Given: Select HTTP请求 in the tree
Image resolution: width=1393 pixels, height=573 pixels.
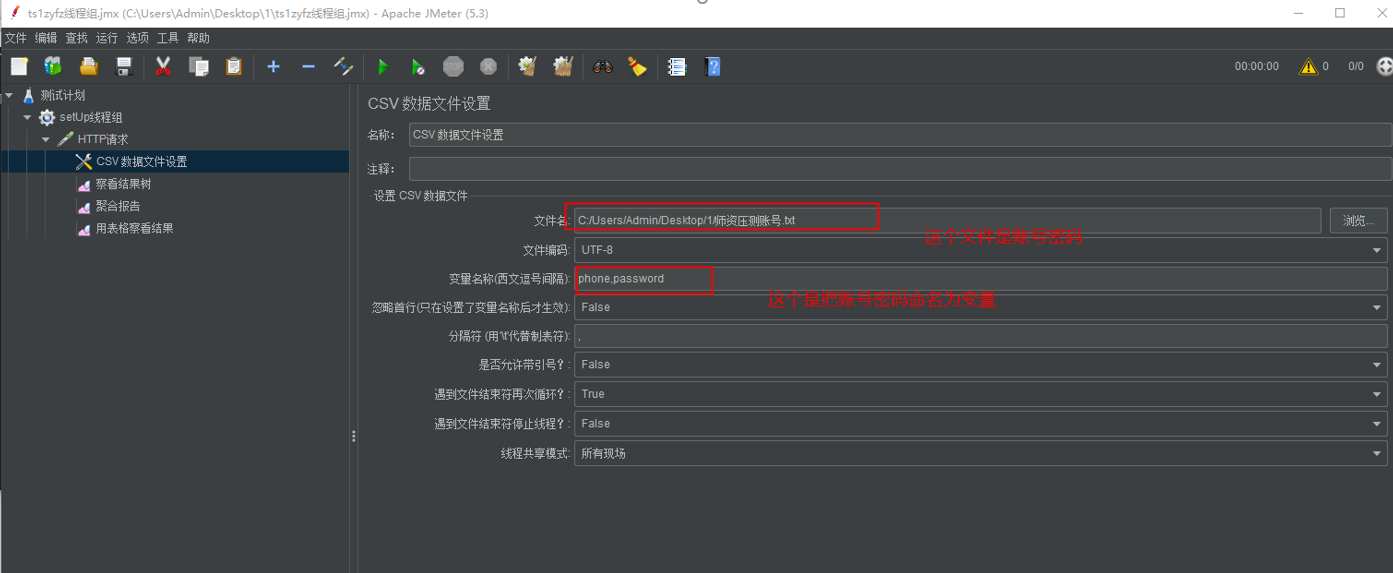Looking at the screenshot, I should pos(103,139).
